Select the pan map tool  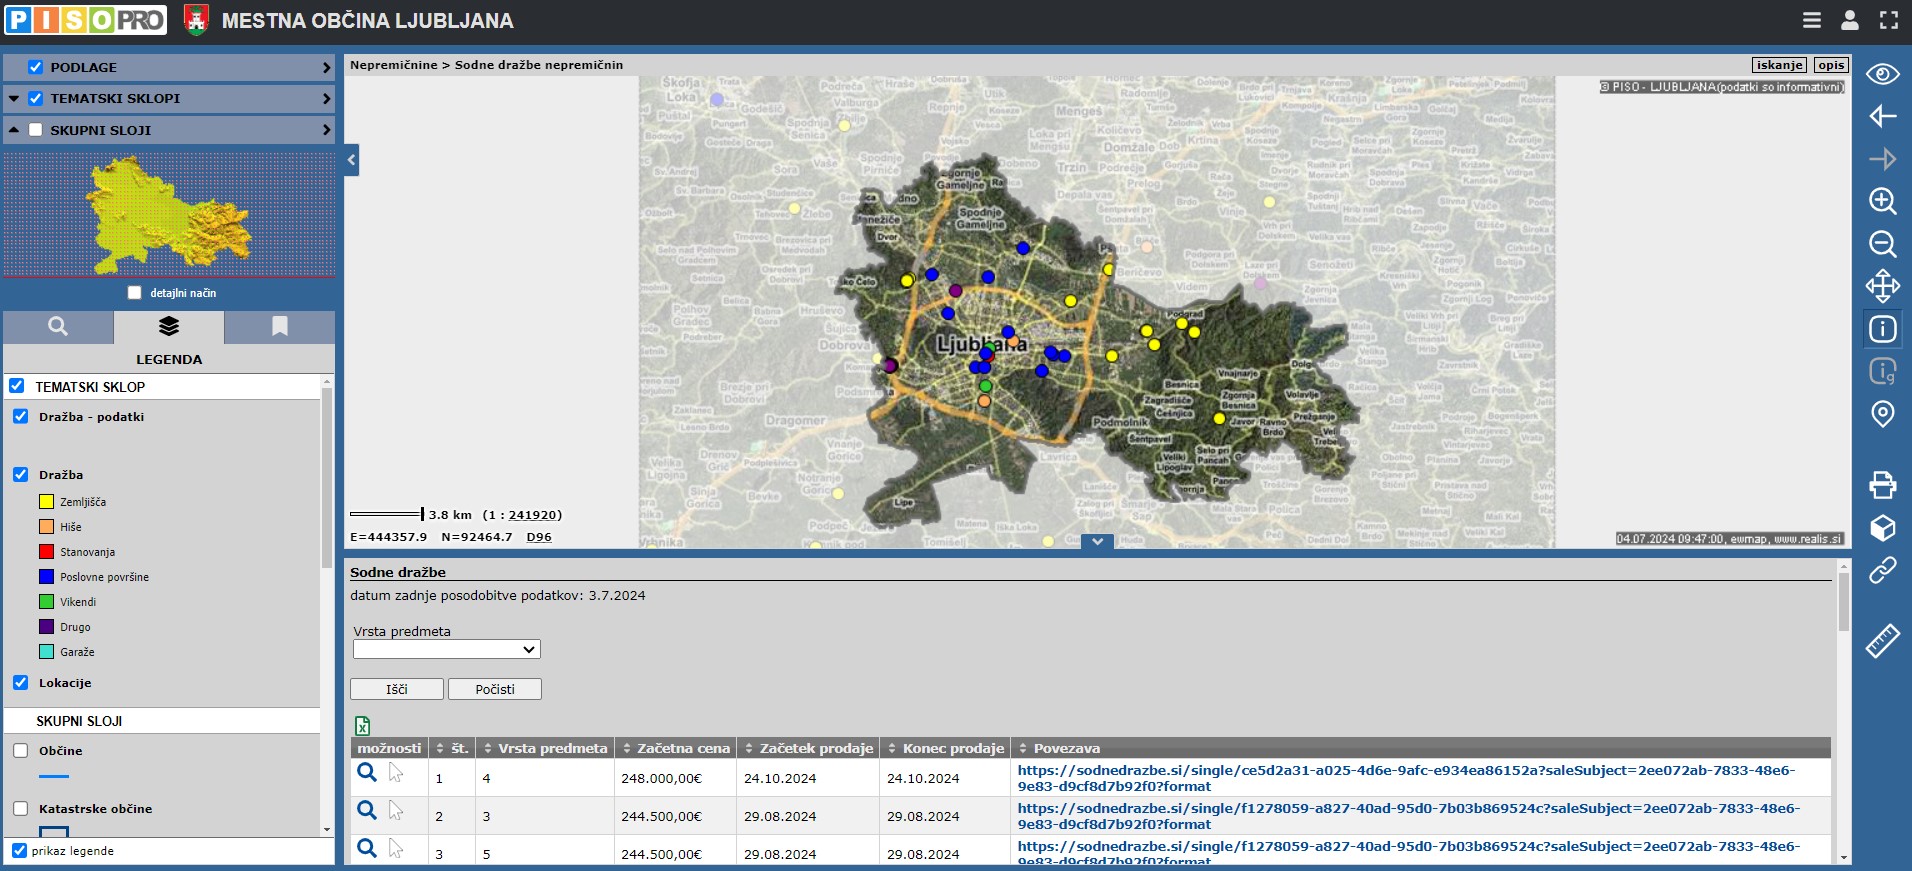click(1882, 286)
